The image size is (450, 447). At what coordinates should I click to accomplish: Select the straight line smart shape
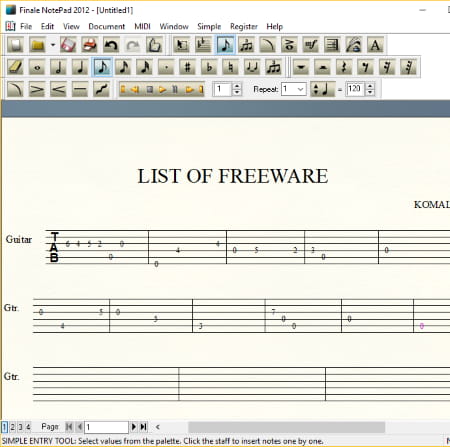click(x=80, y=89)
